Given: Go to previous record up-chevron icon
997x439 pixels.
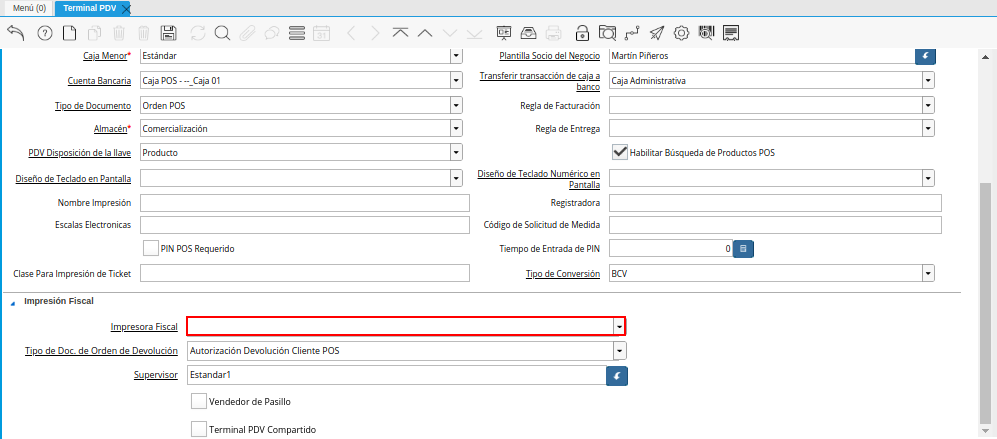Looking at the screenshot, I should point(425,33).
